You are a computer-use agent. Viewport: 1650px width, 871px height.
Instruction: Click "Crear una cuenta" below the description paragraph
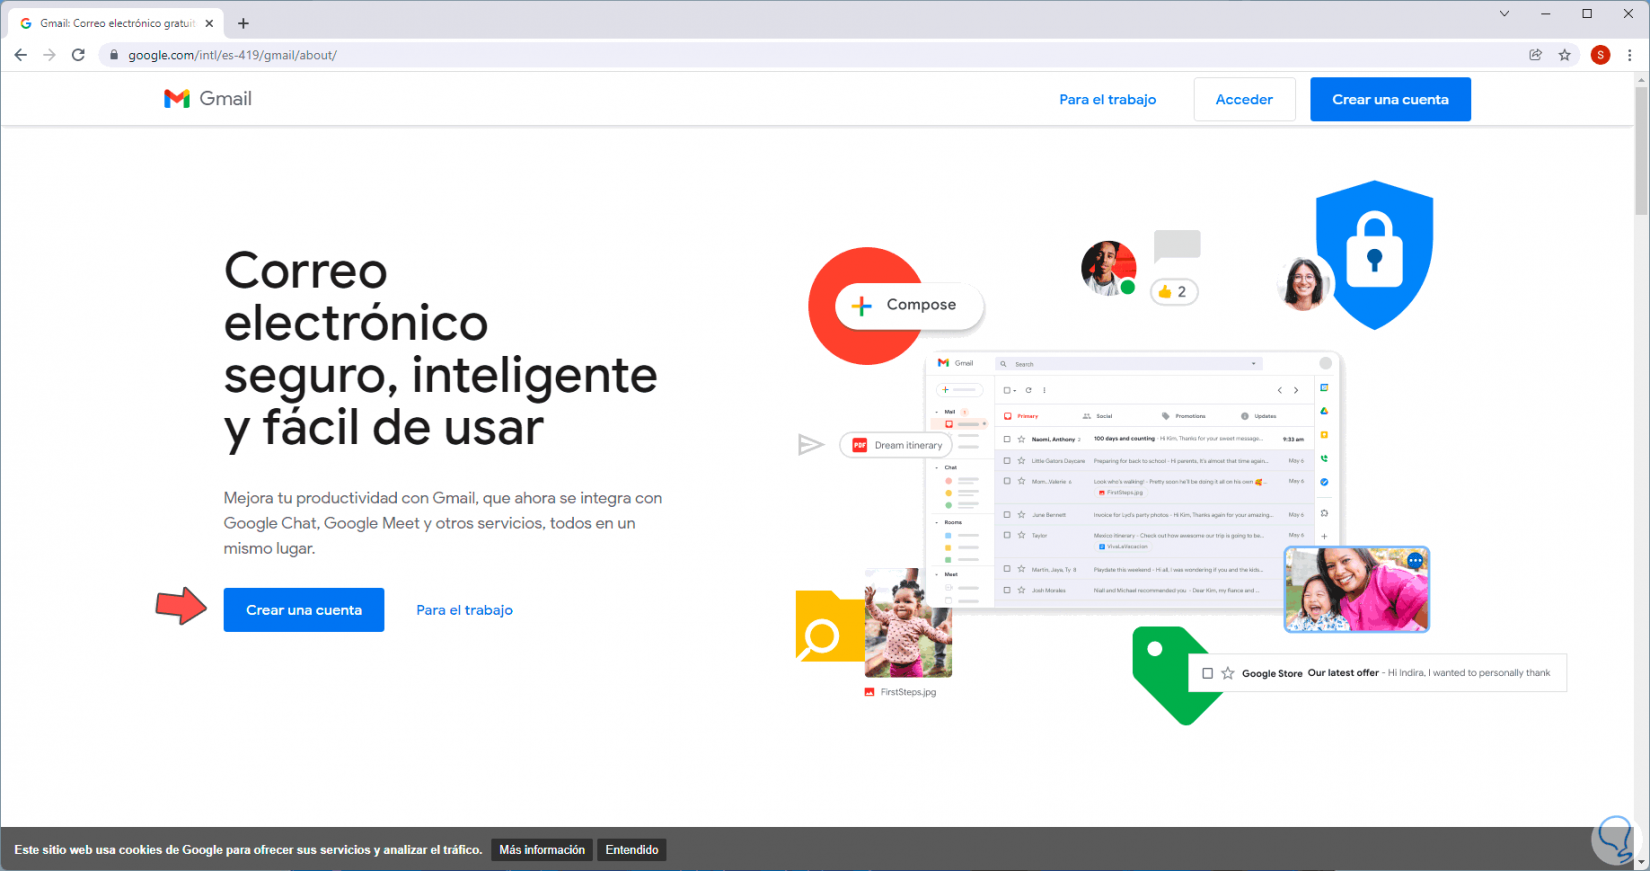[x=304, y=610]
